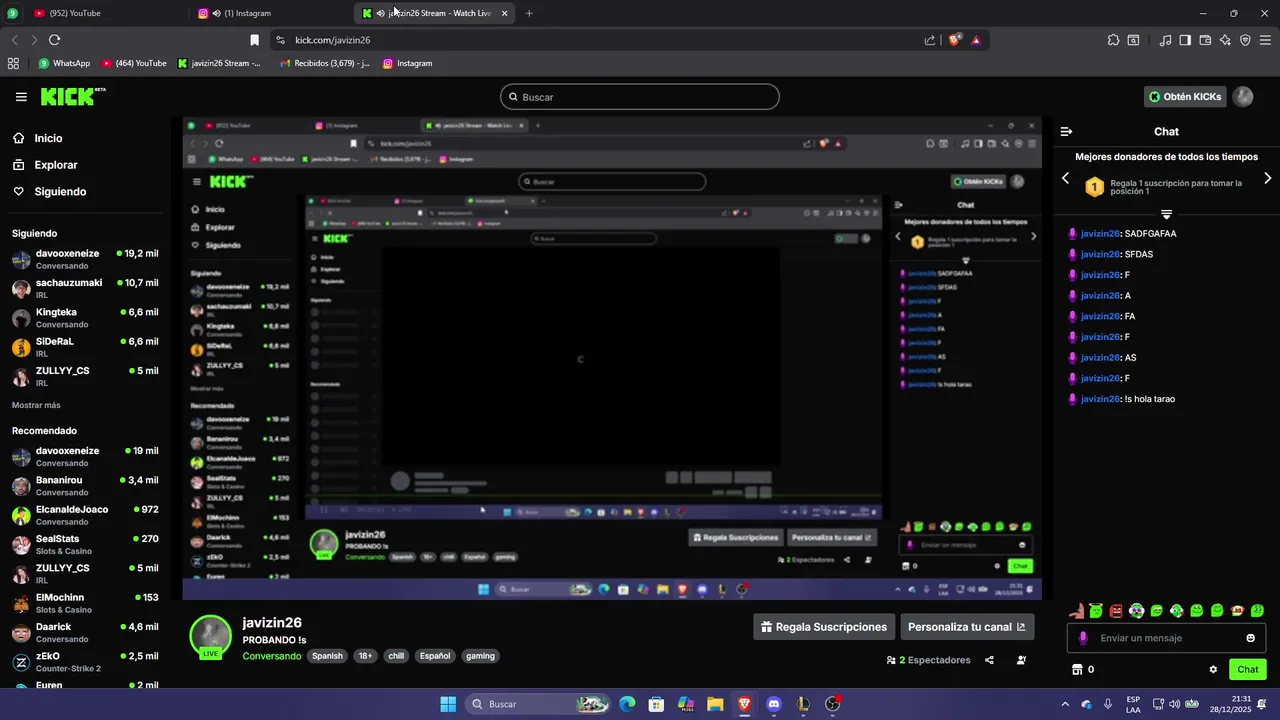Click the Regala Suscripciones button

(823, 627)
